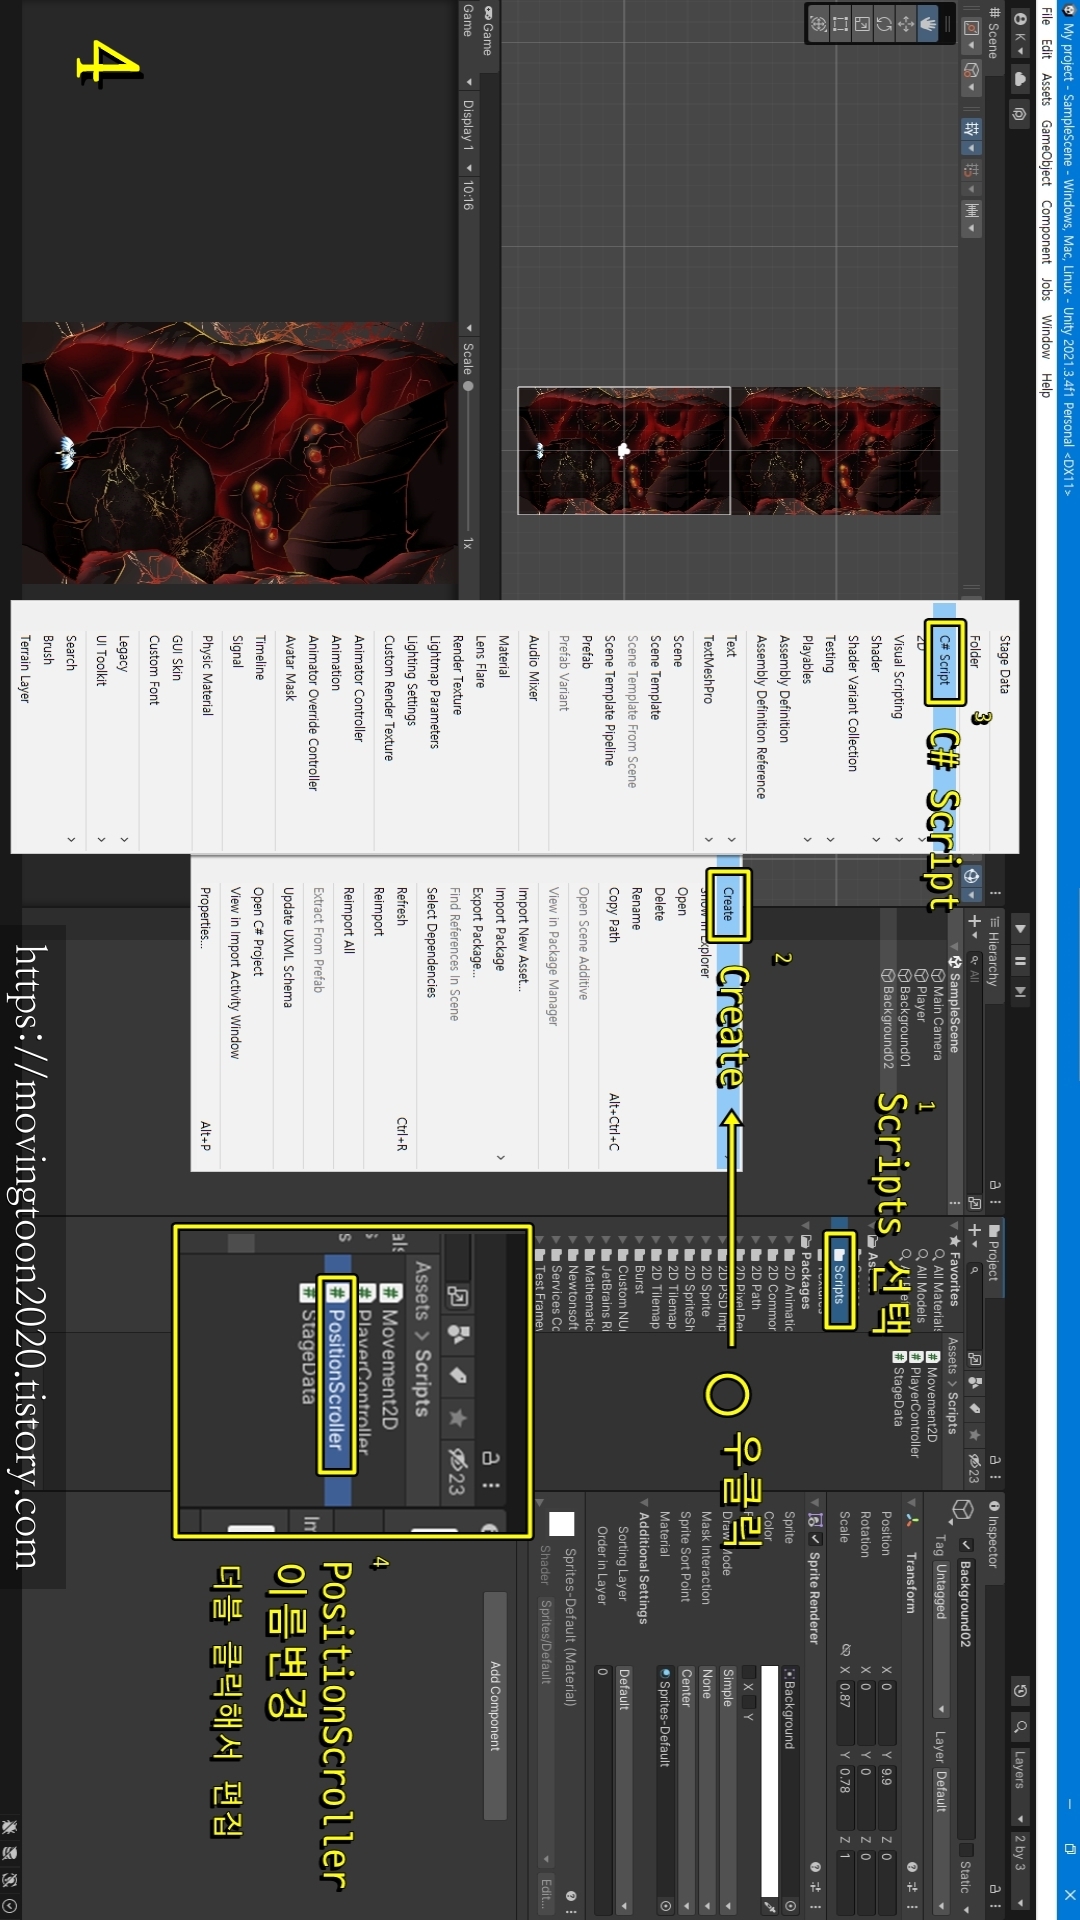The width and height of the screenshot is (1080, 1920).
Task: Open the Component menu
Action: (x=1046, y=232)
